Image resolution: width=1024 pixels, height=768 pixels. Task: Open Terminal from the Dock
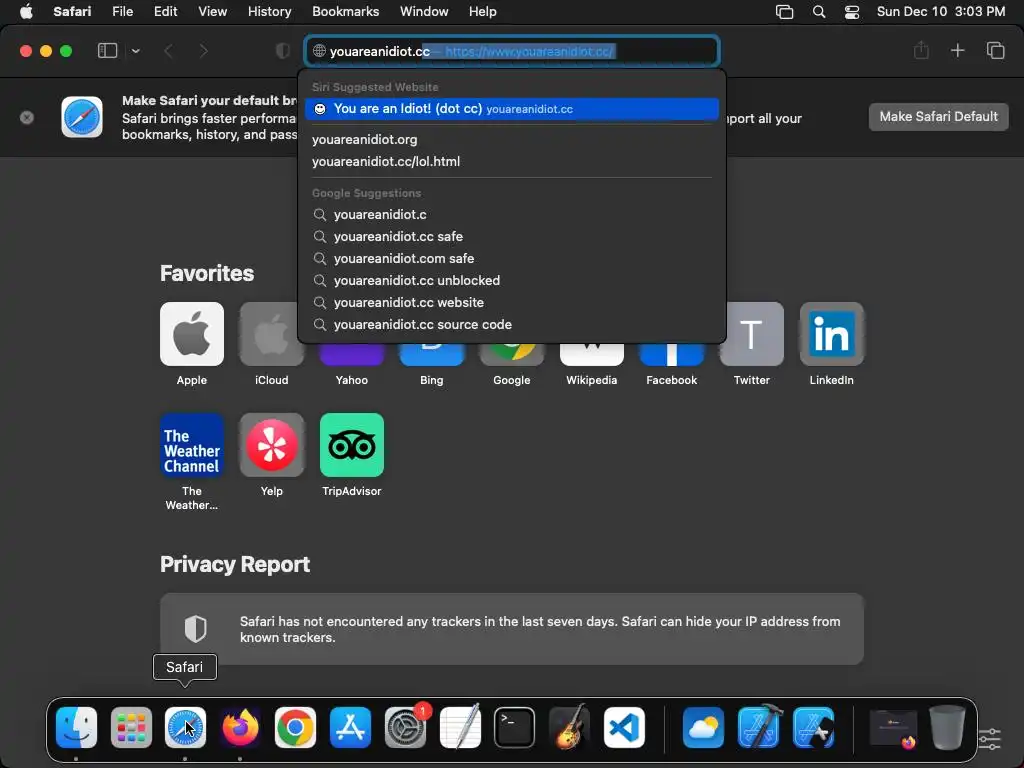coord(515,727)
